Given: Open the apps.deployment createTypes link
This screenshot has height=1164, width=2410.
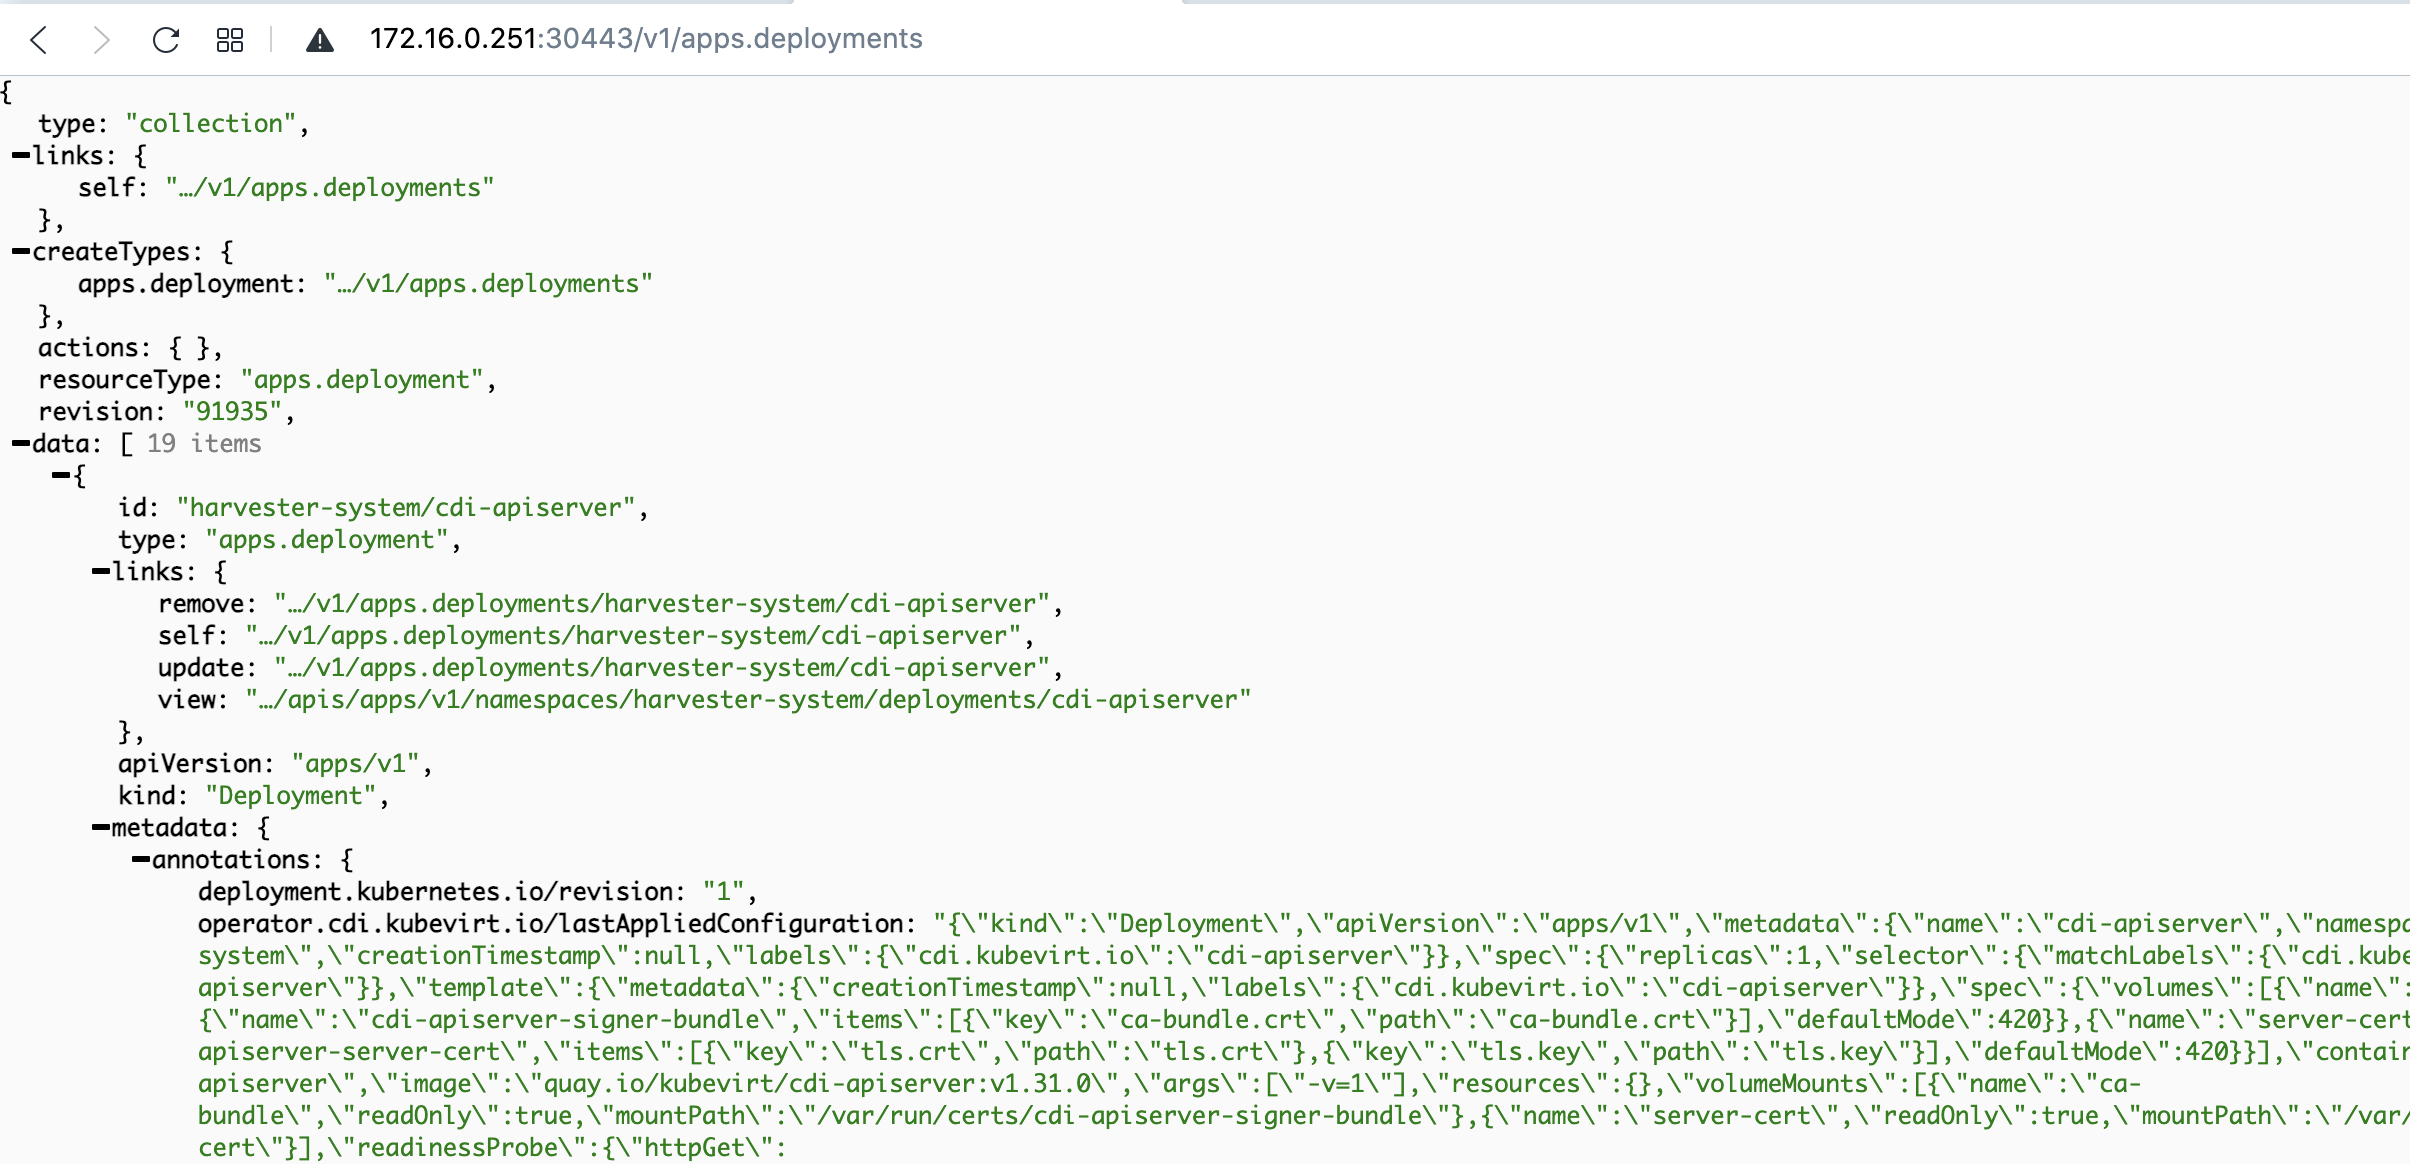Looking at the screenshot, I should [x=487, y=283].
